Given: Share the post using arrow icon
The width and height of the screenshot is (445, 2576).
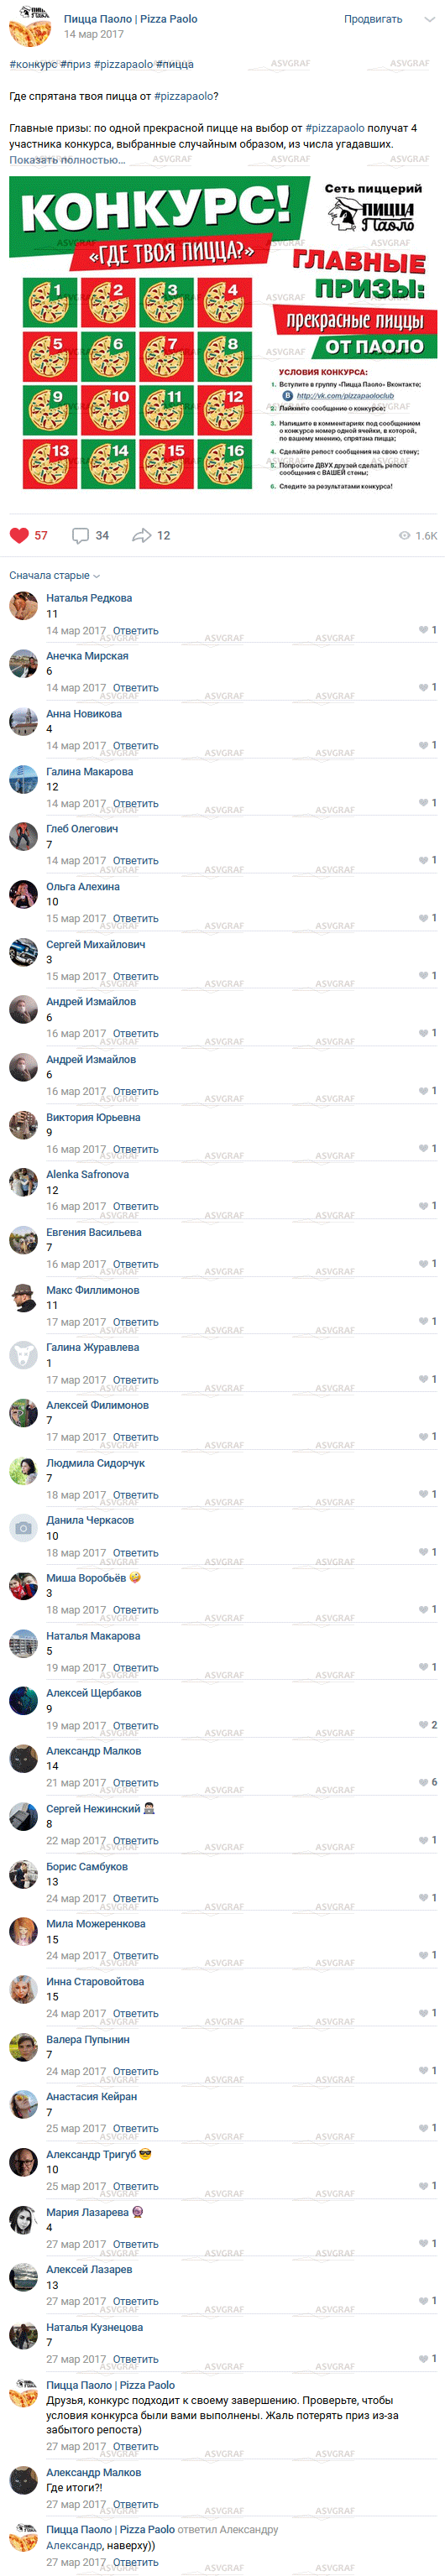Looking at the screenshot, I should [141, 535].
